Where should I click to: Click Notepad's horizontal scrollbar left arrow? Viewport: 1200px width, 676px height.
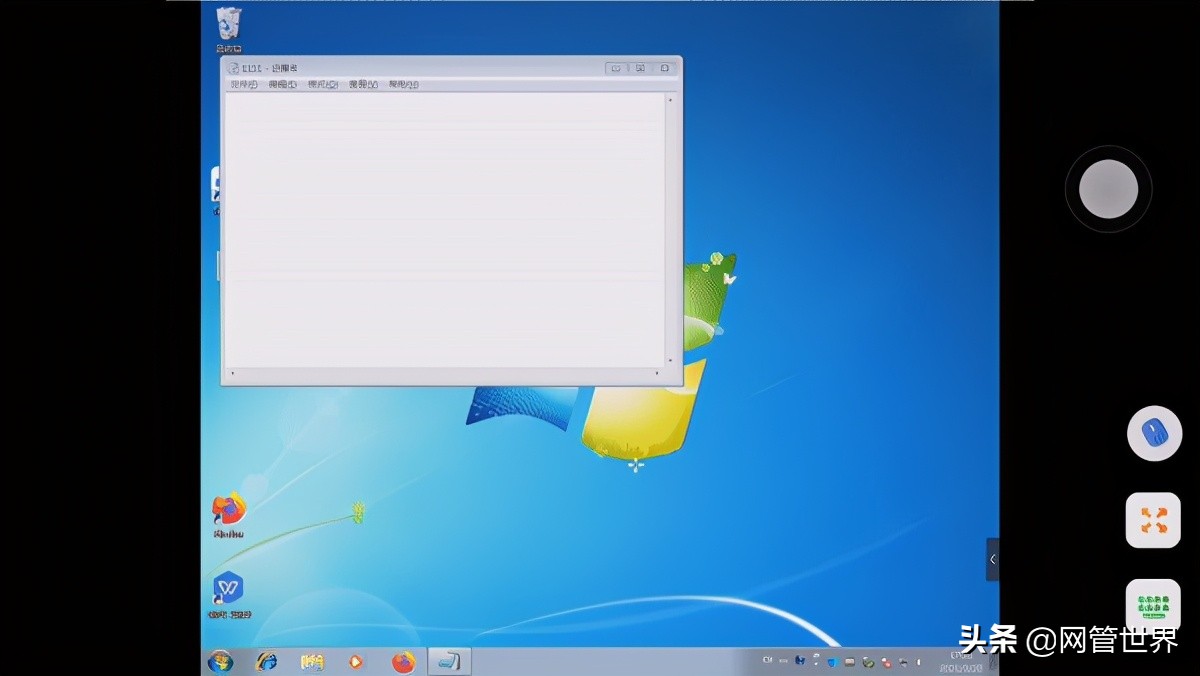click(x=233, y=374)
